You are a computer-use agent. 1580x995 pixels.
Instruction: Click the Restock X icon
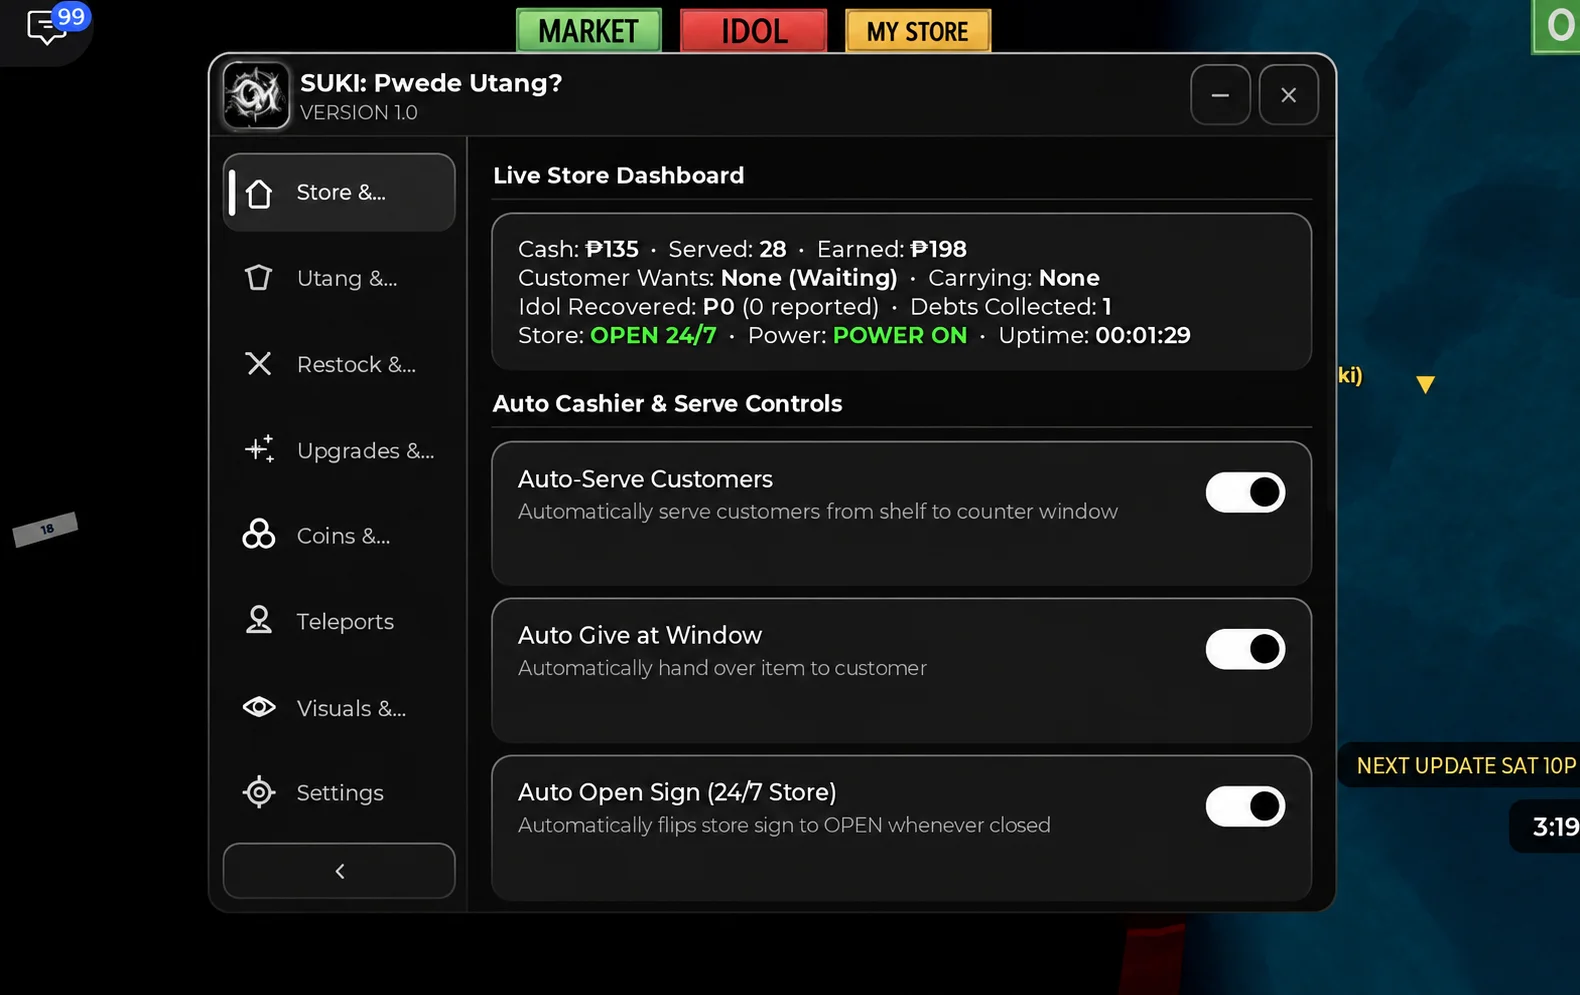pyautogui.click(x=259, y=364)
